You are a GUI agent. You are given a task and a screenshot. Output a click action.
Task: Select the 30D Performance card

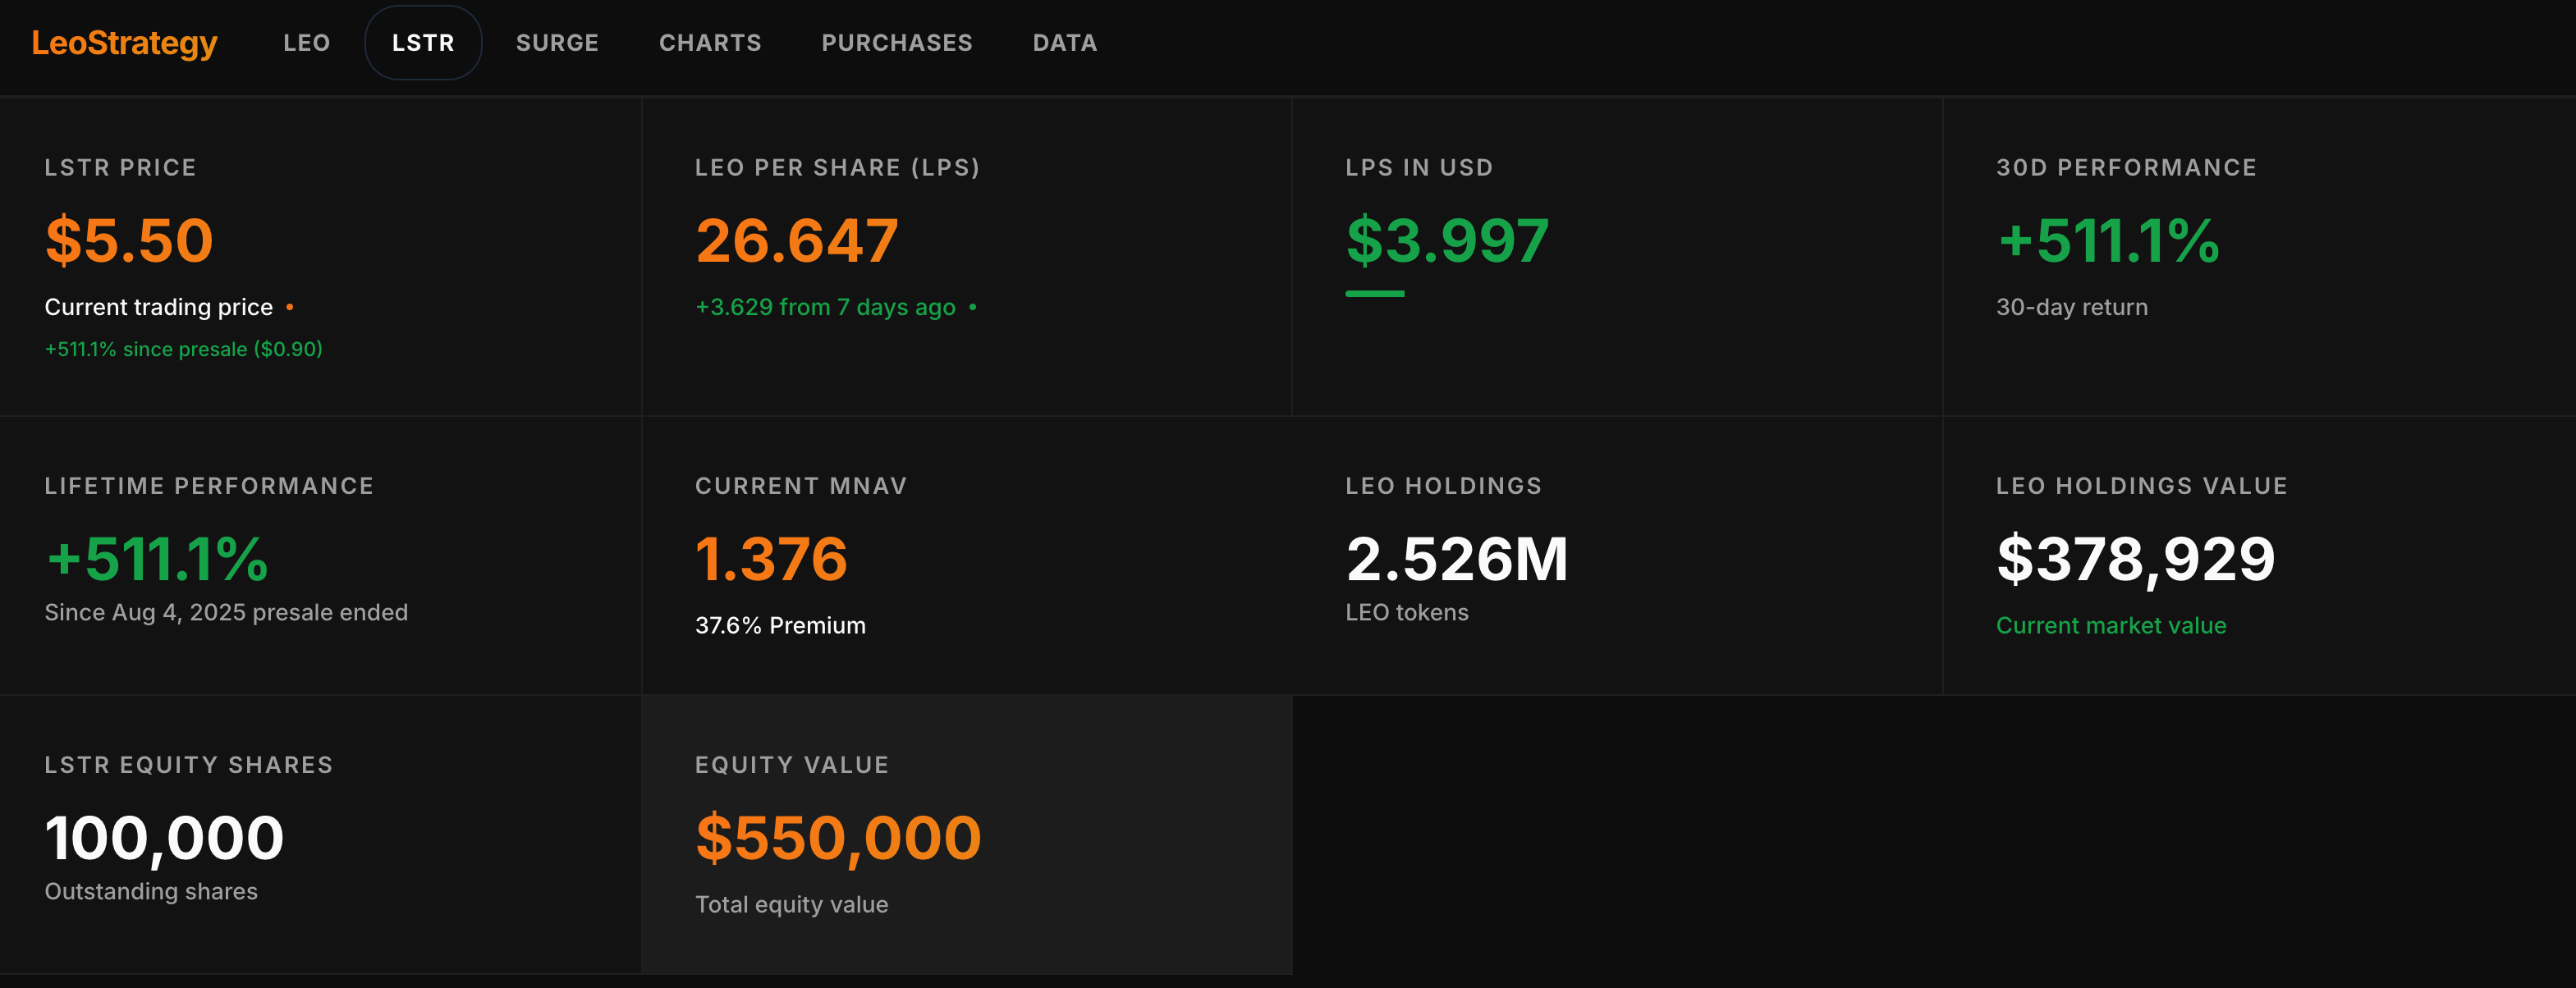pyautogui.click(x=2258, y=256)
